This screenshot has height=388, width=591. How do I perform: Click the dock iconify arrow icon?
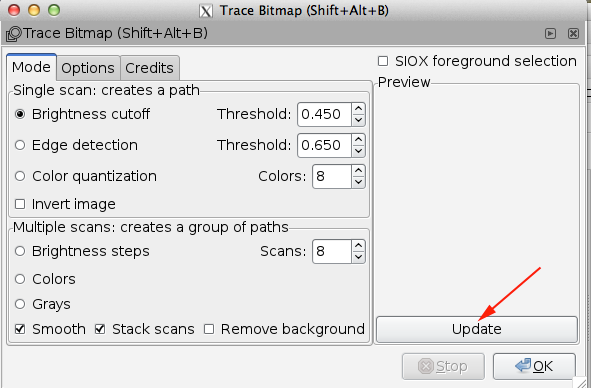point(550,34)
